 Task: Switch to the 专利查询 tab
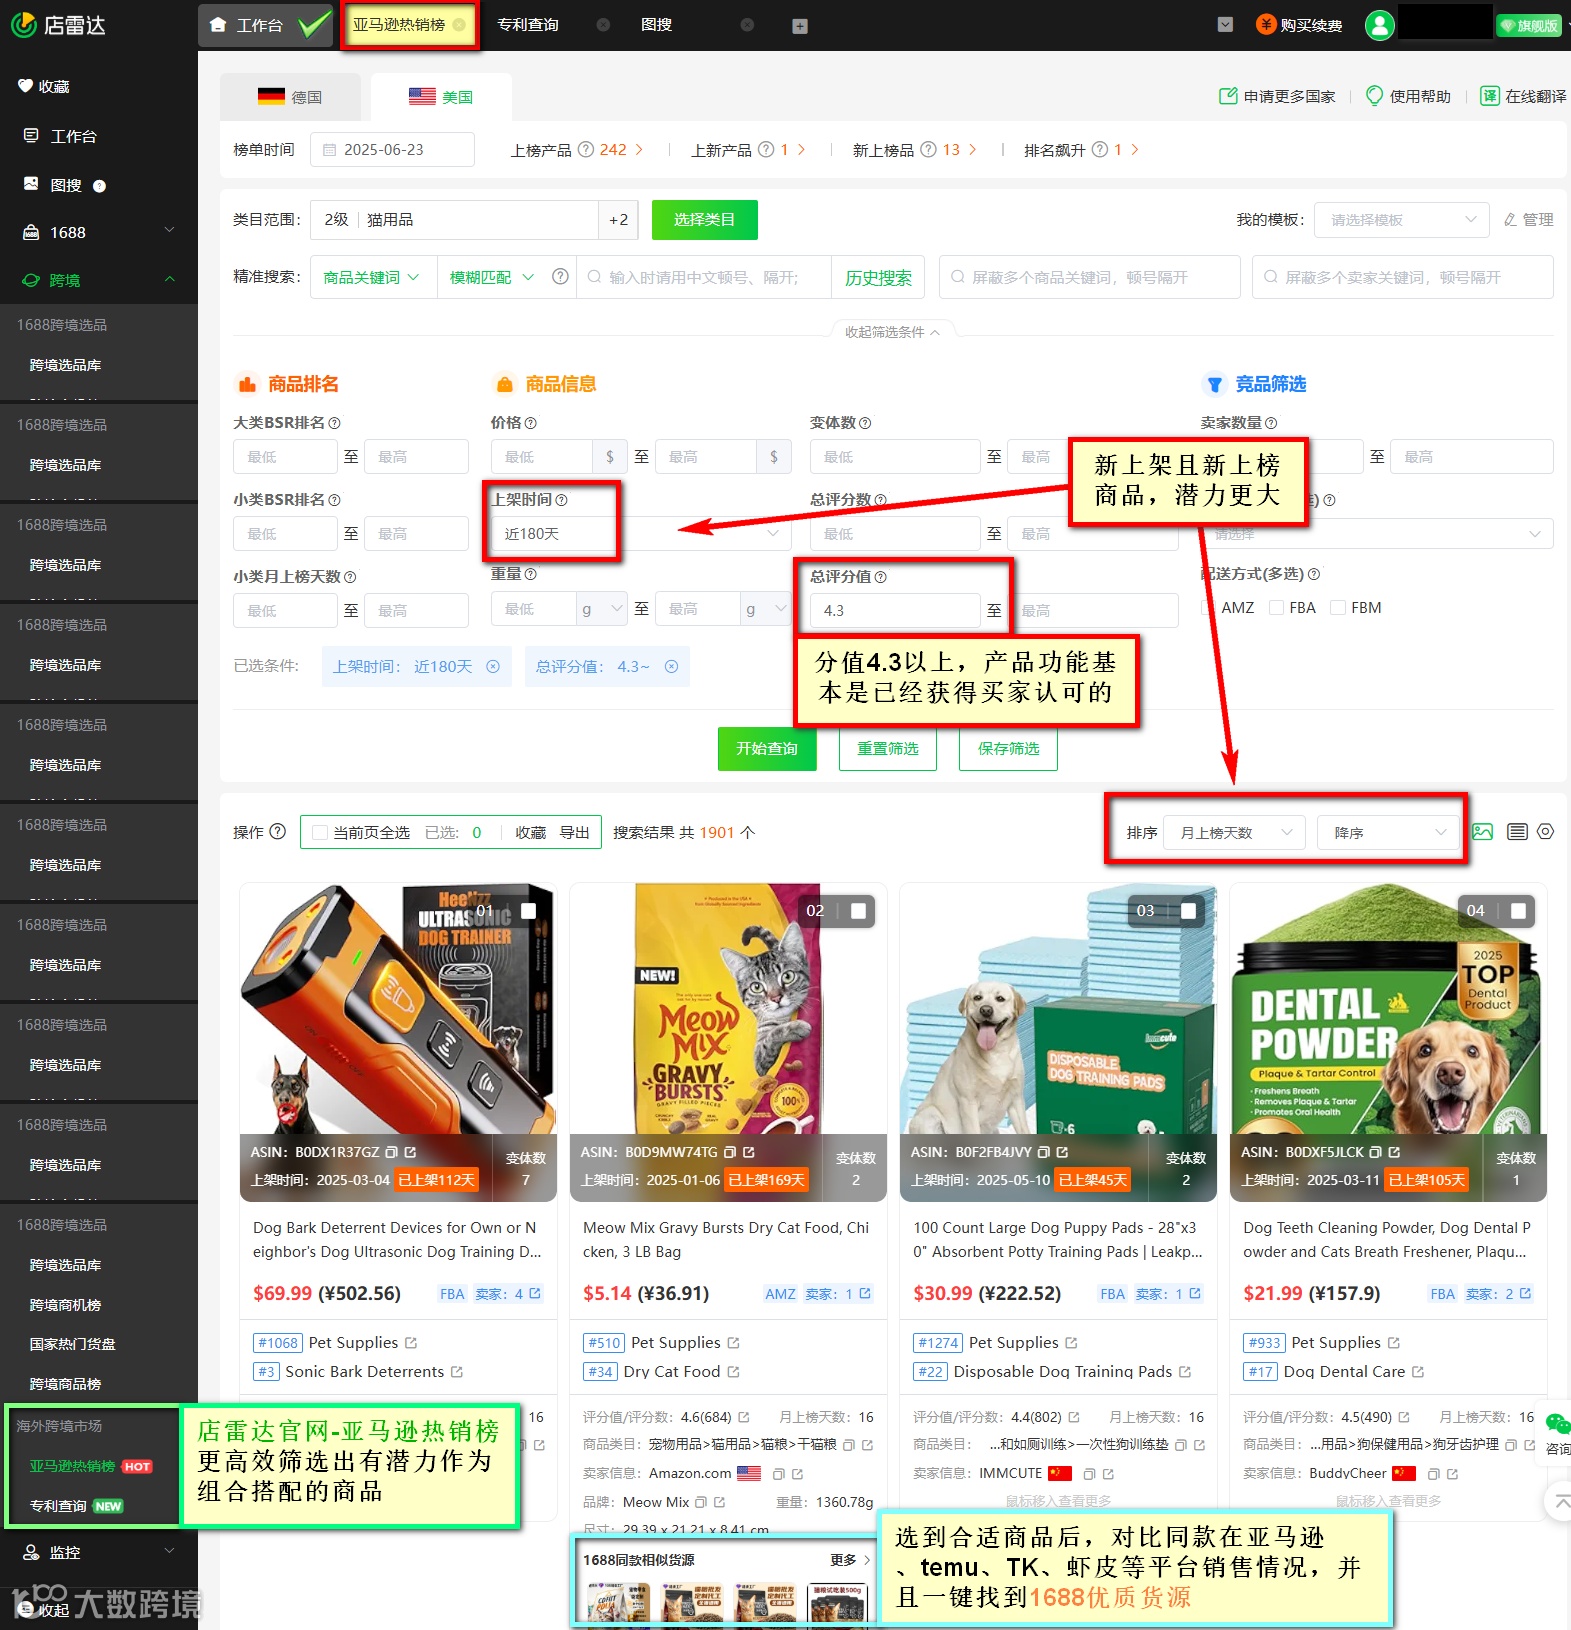[528, 25]
